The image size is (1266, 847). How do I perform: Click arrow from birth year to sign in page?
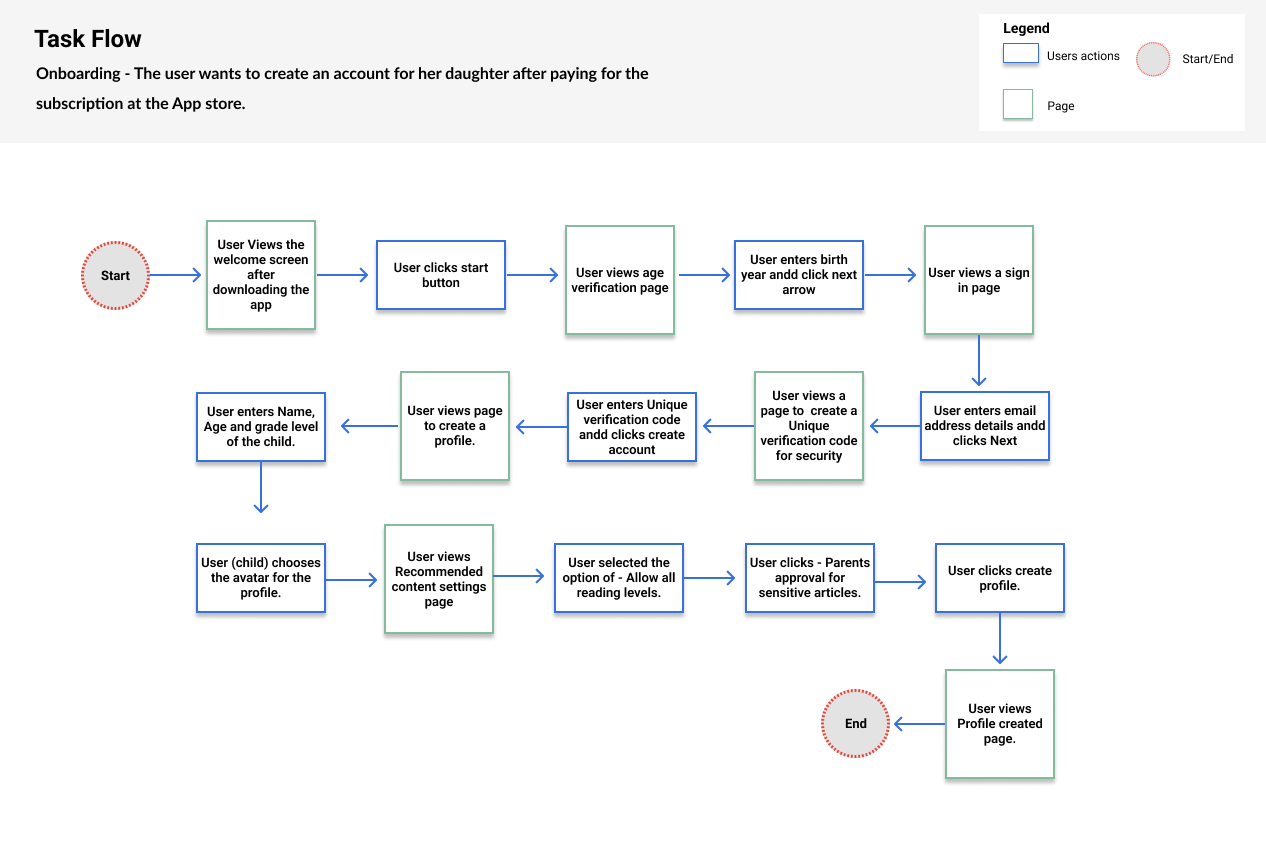(x=891, y=275)
